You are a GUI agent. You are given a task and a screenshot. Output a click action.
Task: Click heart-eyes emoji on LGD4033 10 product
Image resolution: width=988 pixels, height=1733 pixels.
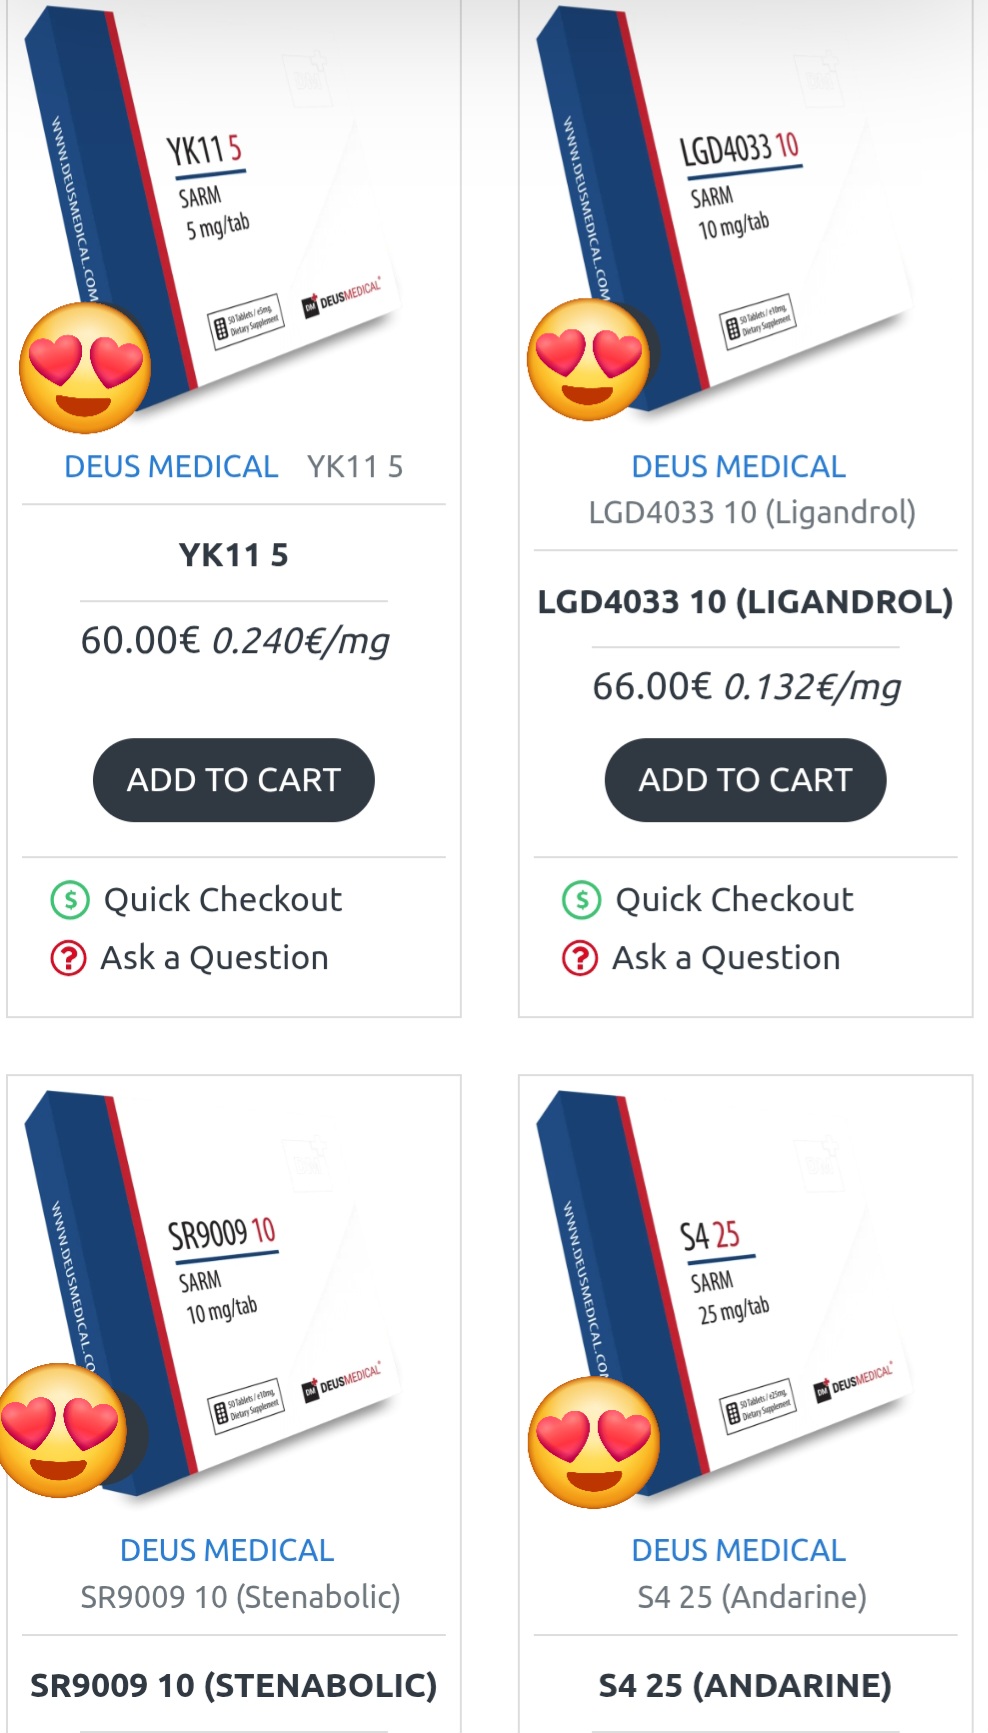click(588, 360)
